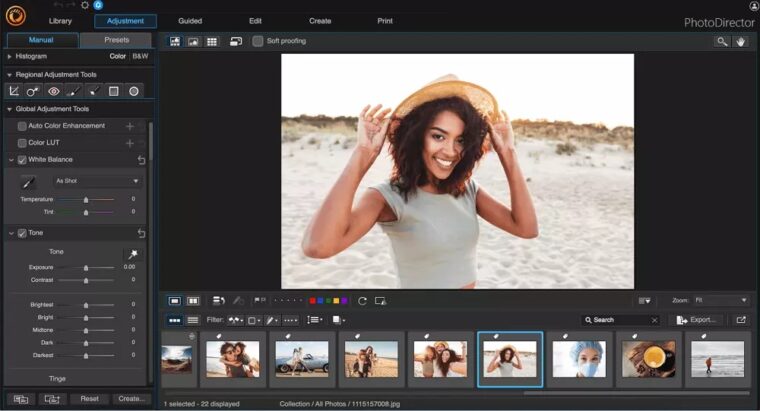Click the Export... button
760x411 pixels.
698,320
